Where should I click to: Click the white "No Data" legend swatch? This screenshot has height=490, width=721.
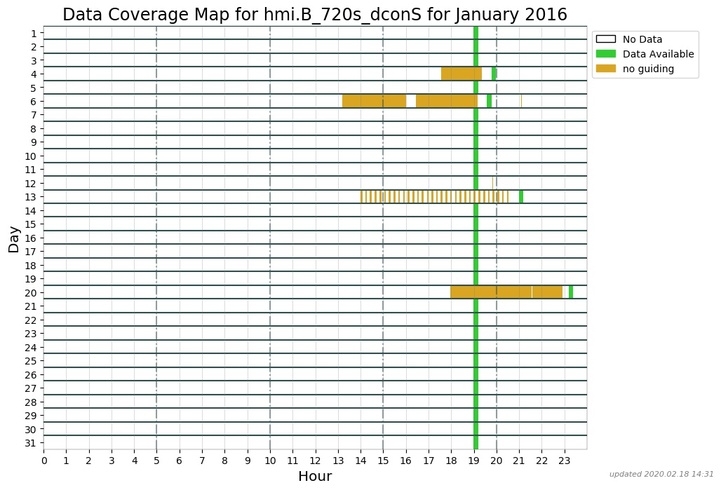click(606, 39)
